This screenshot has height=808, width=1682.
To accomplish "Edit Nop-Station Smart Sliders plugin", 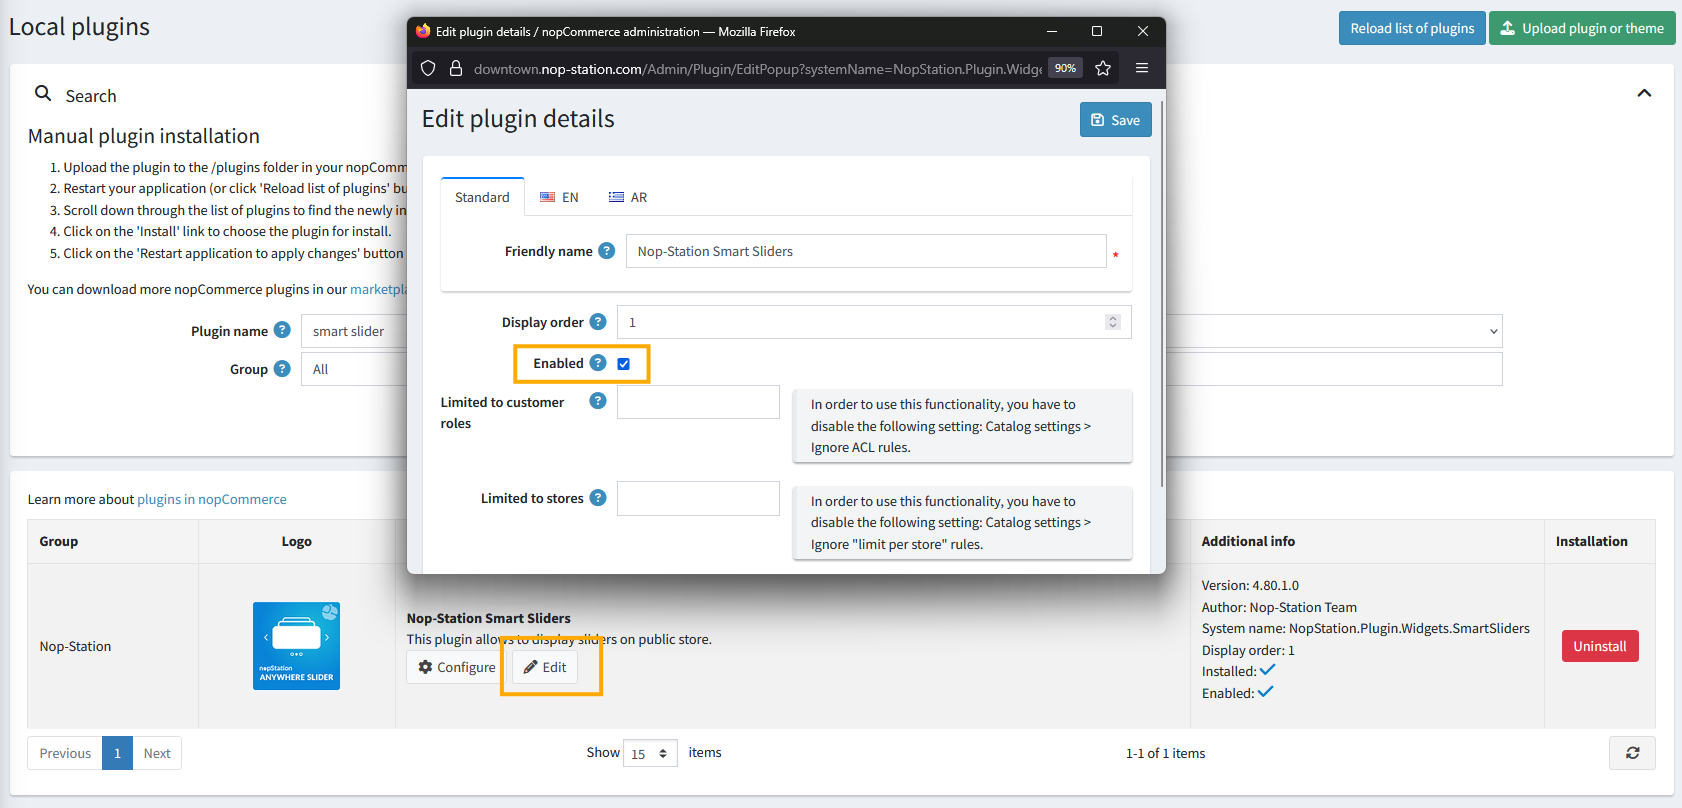I will (x=545, y=667).
